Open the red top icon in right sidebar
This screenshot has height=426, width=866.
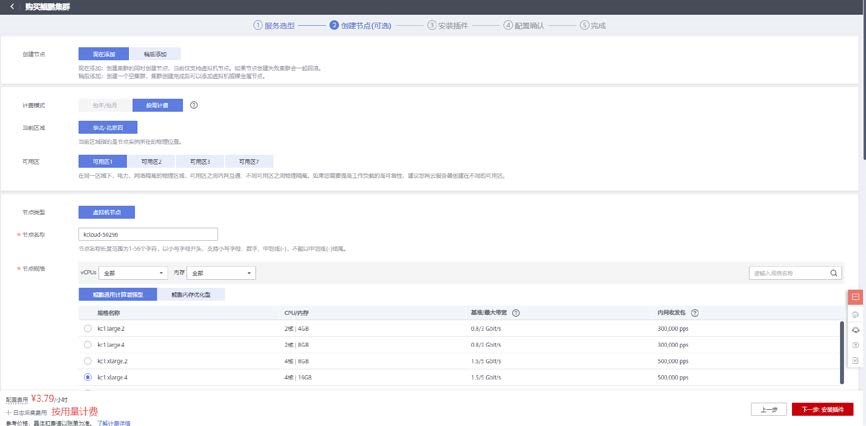coord(856,297)
